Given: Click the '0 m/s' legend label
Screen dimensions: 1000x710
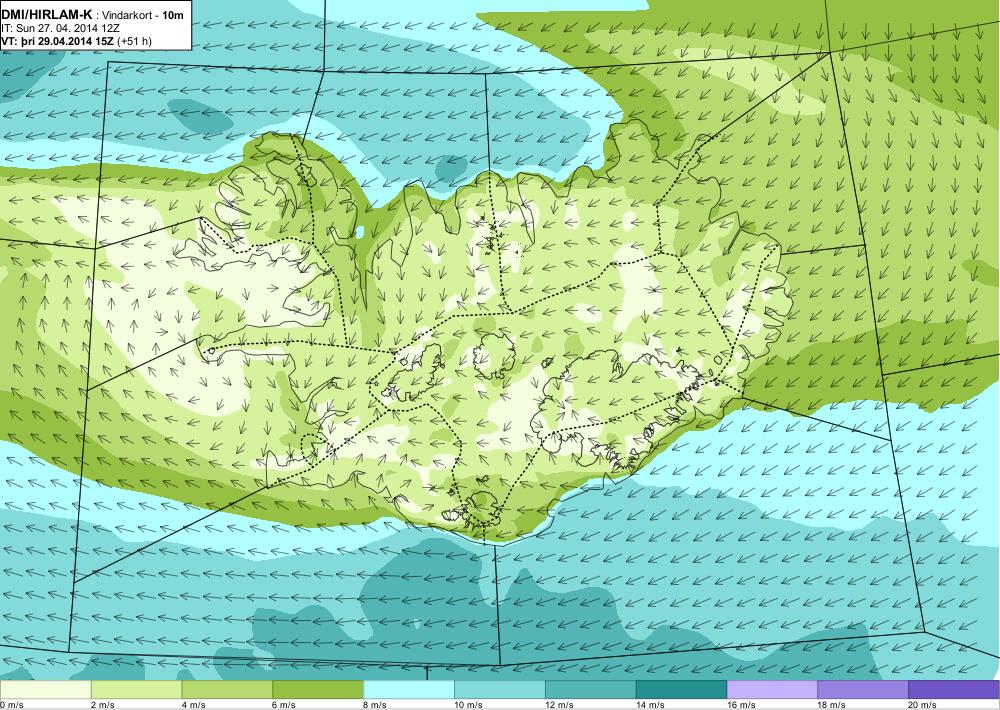Looking at the screenshot, I should point(11,705).
